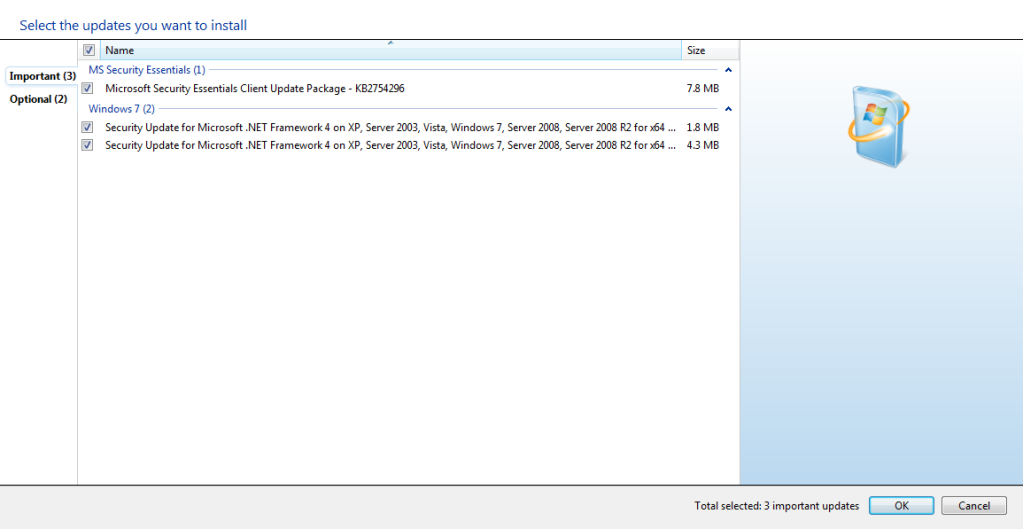
Task: Uncheck Microsoft Security Essentials Client Update Package
Action: coord(87,88)
